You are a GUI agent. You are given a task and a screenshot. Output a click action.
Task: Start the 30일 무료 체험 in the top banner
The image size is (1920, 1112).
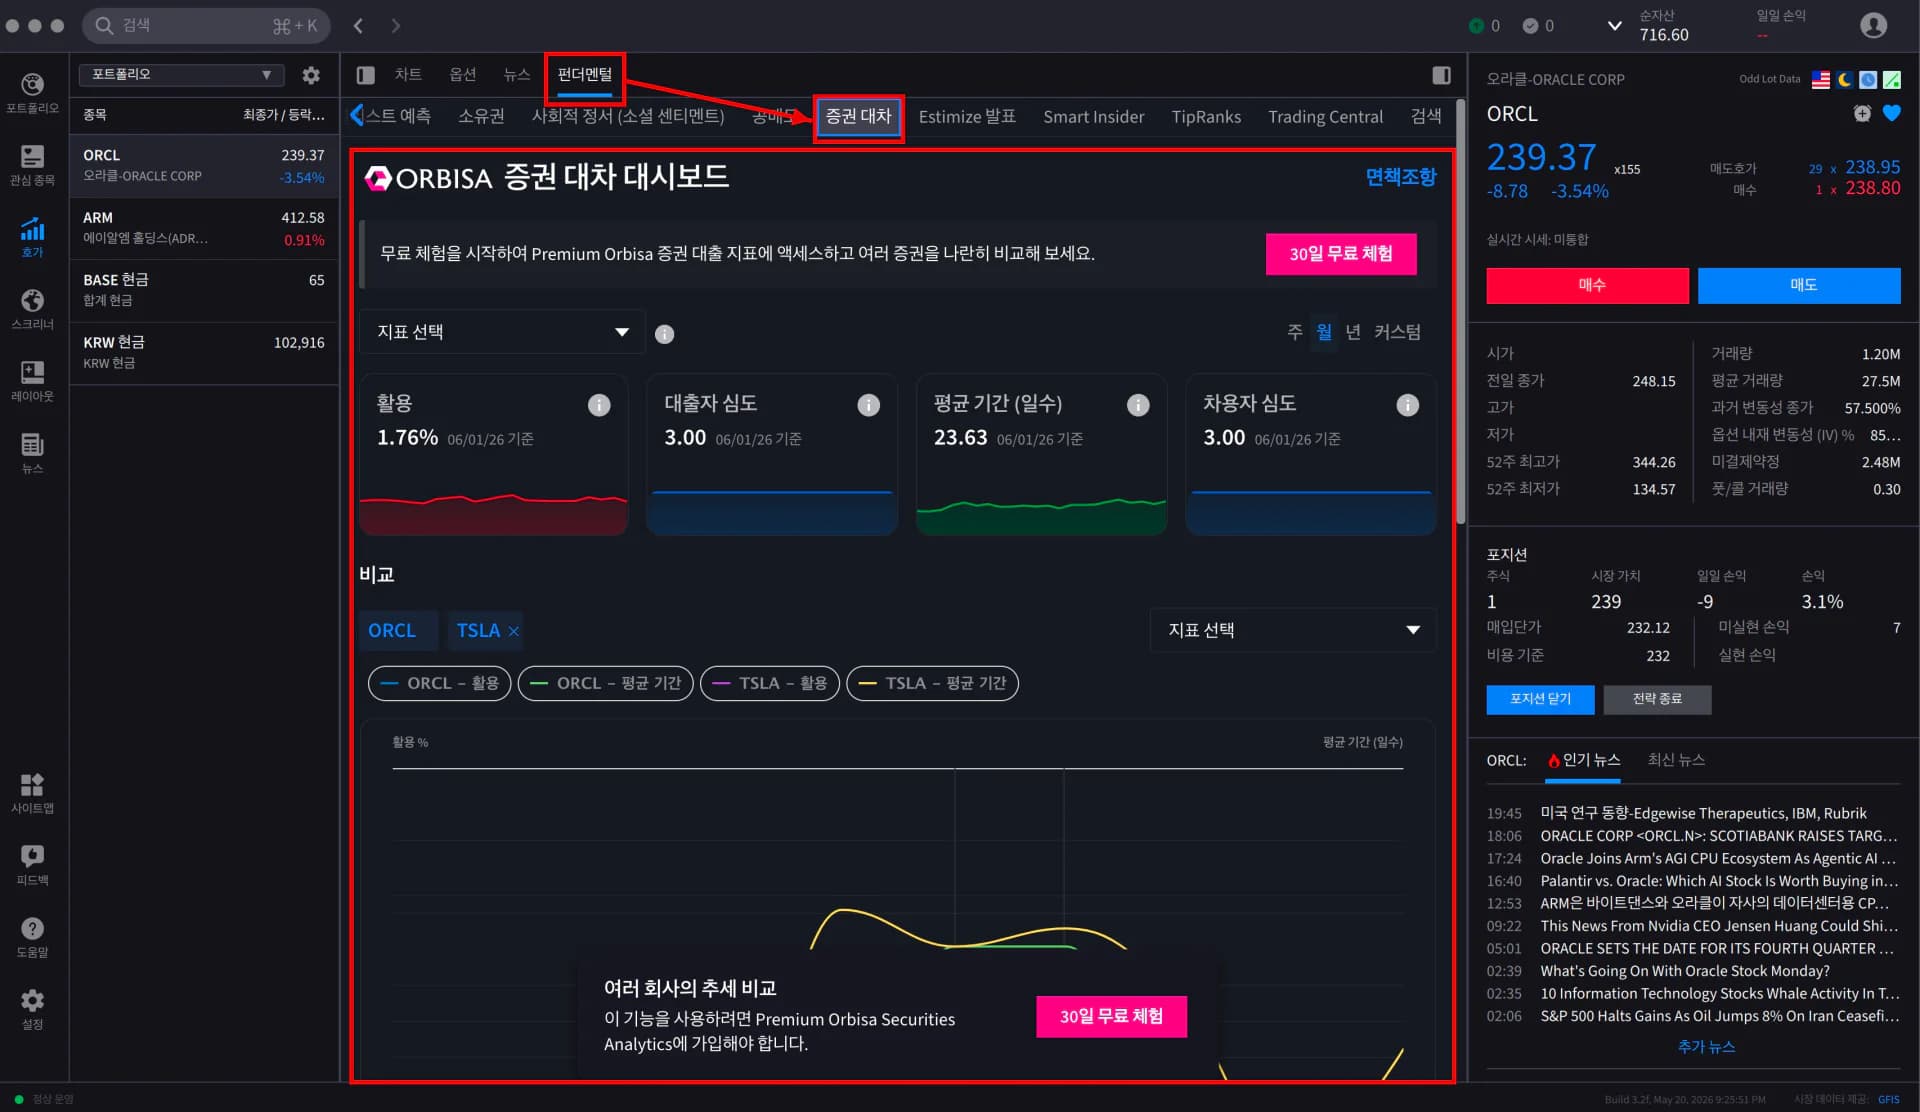coord(1341,254)
